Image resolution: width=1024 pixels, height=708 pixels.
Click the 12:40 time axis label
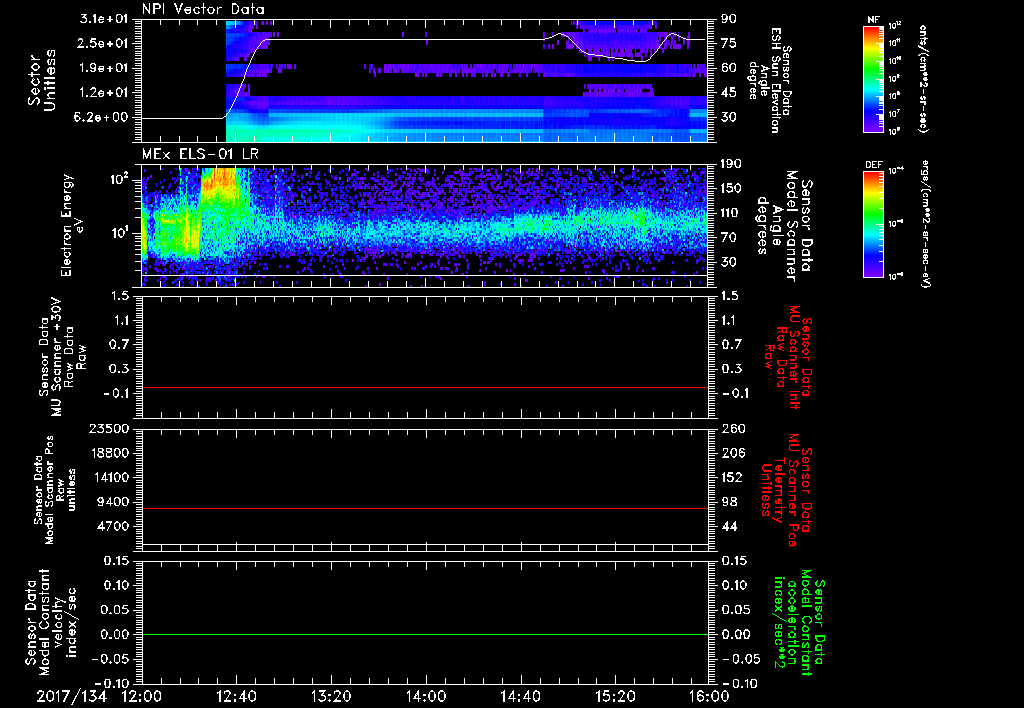tap(236, 696)
